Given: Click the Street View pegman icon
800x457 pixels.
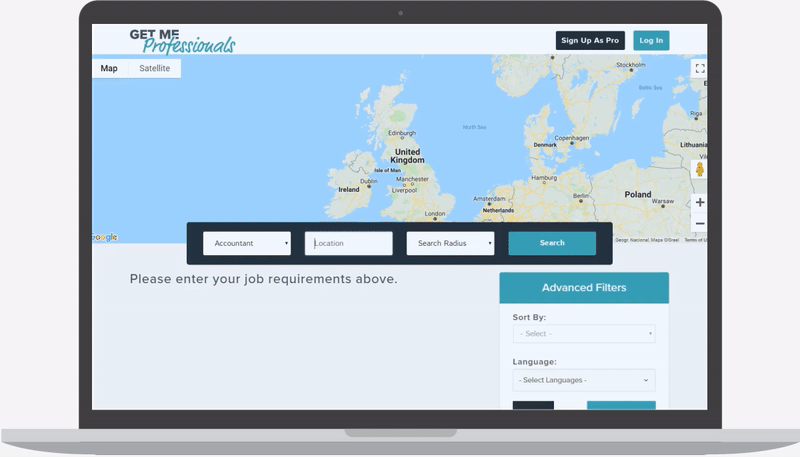Looking at the screenshot, I should pos(699,169).
